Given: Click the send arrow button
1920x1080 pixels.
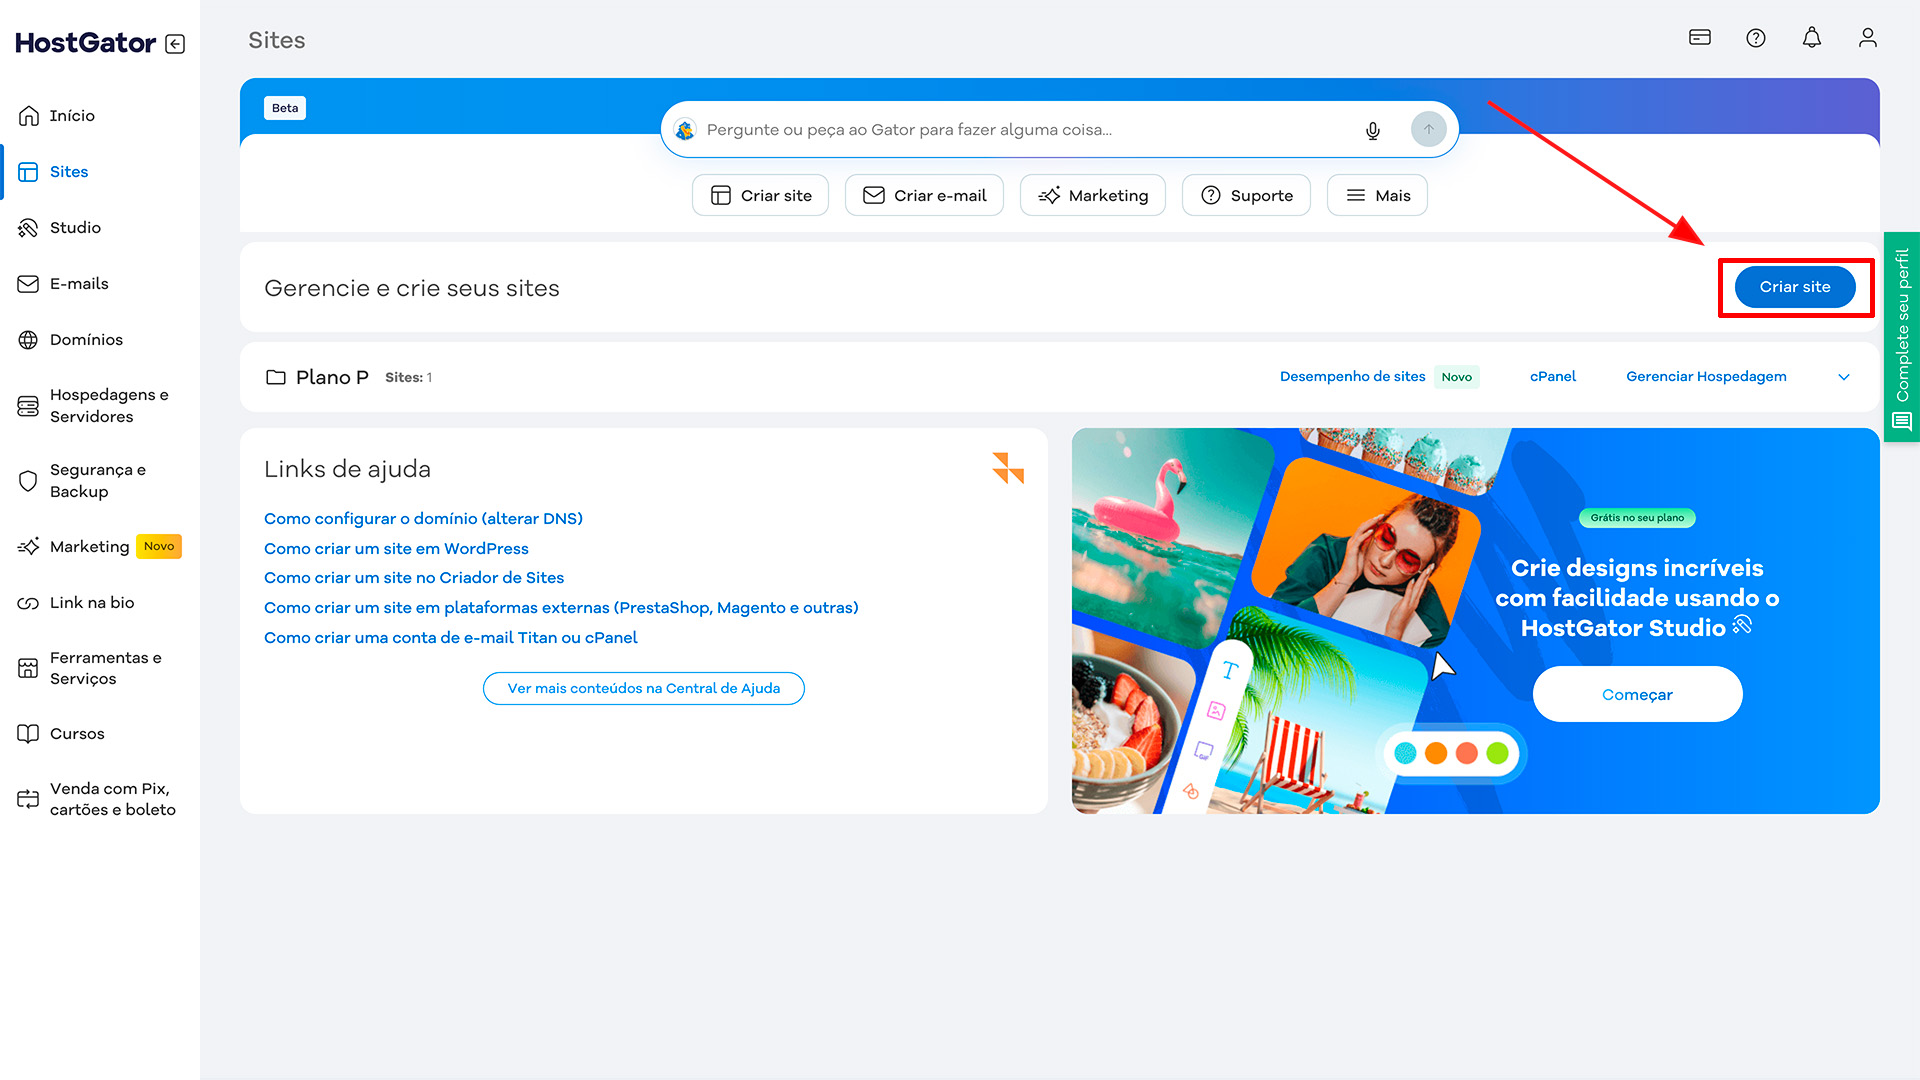Looking at the screenshot, I should click(1429, 129).
